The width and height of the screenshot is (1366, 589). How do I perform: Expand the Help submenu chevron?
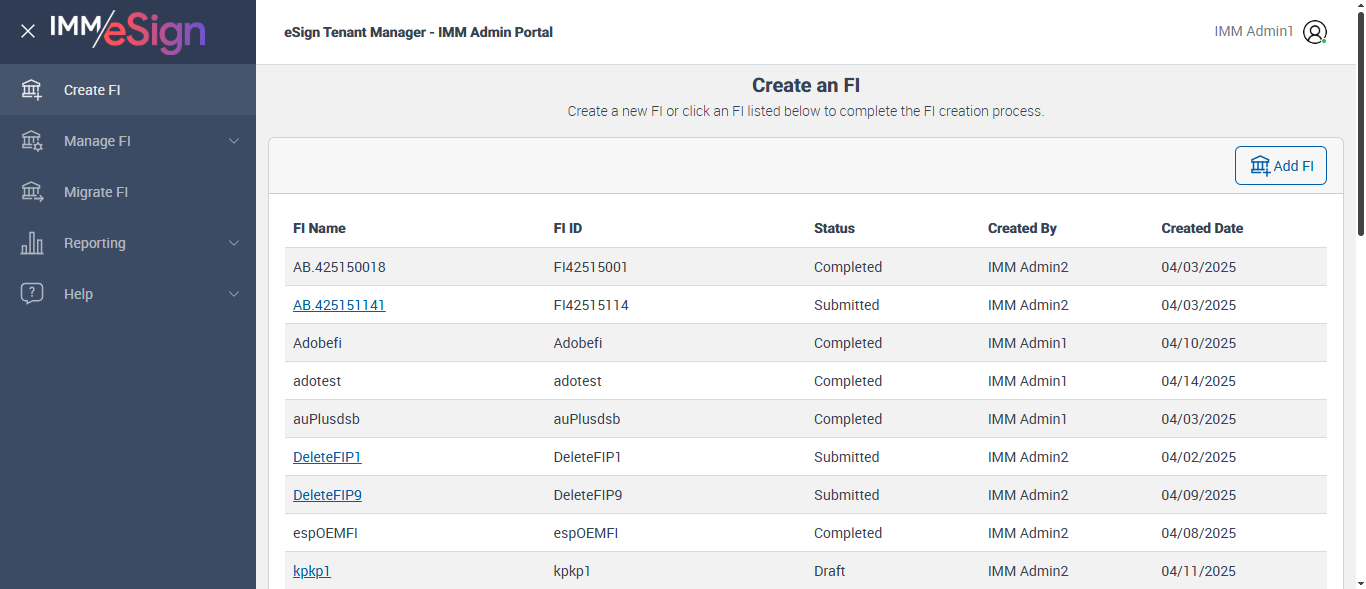(234, 294)
